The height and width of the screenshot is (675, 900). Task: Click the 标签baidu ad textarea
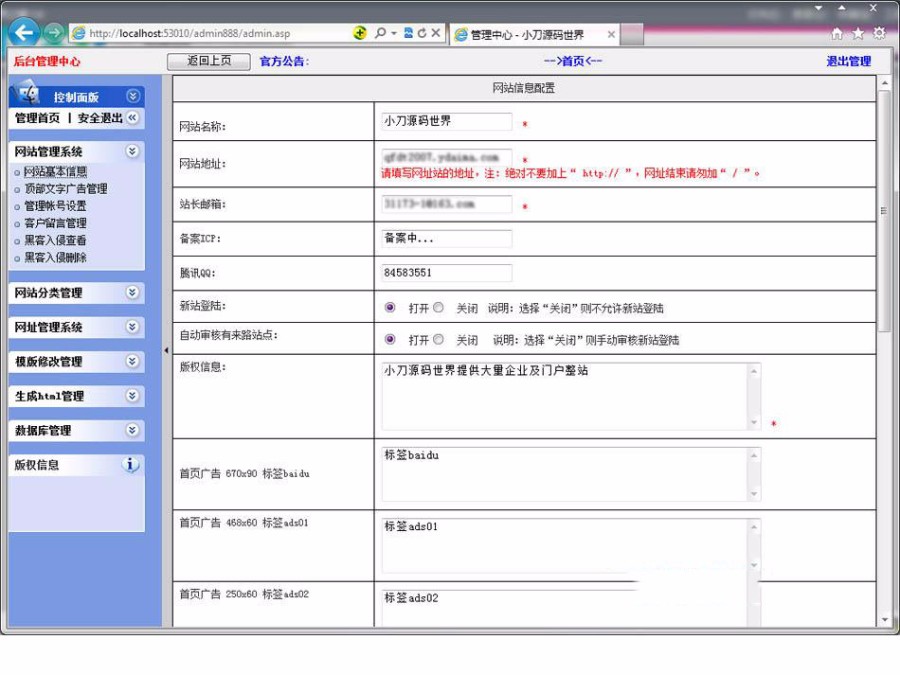point(571,474)
